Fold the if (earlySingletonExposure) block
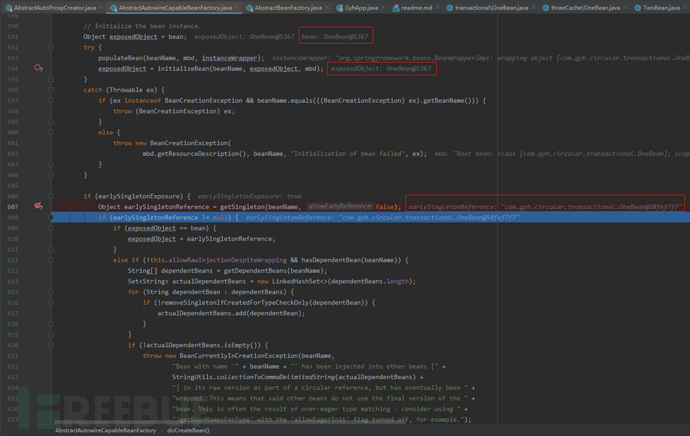Image resolution: width=690 pixels, height=436 pixels. tap(52, 196)
